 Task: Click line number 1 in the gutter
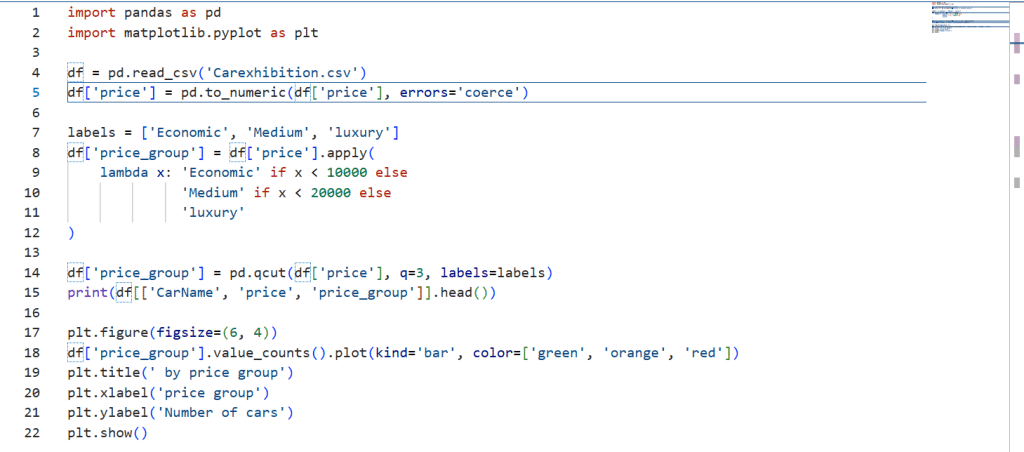click(x=36, y=13)
